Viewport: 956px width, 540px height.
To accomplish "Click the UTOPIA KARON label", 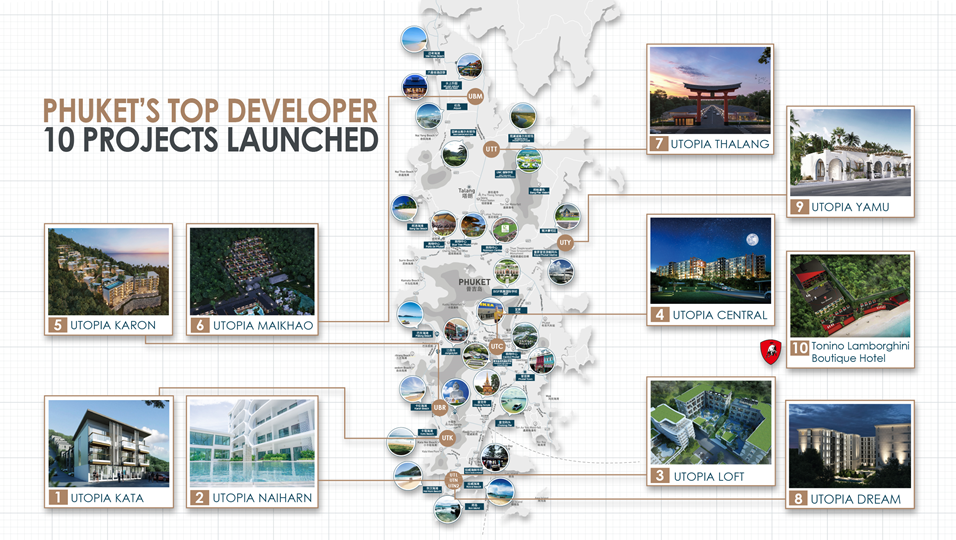I will (x=113, y=325).
